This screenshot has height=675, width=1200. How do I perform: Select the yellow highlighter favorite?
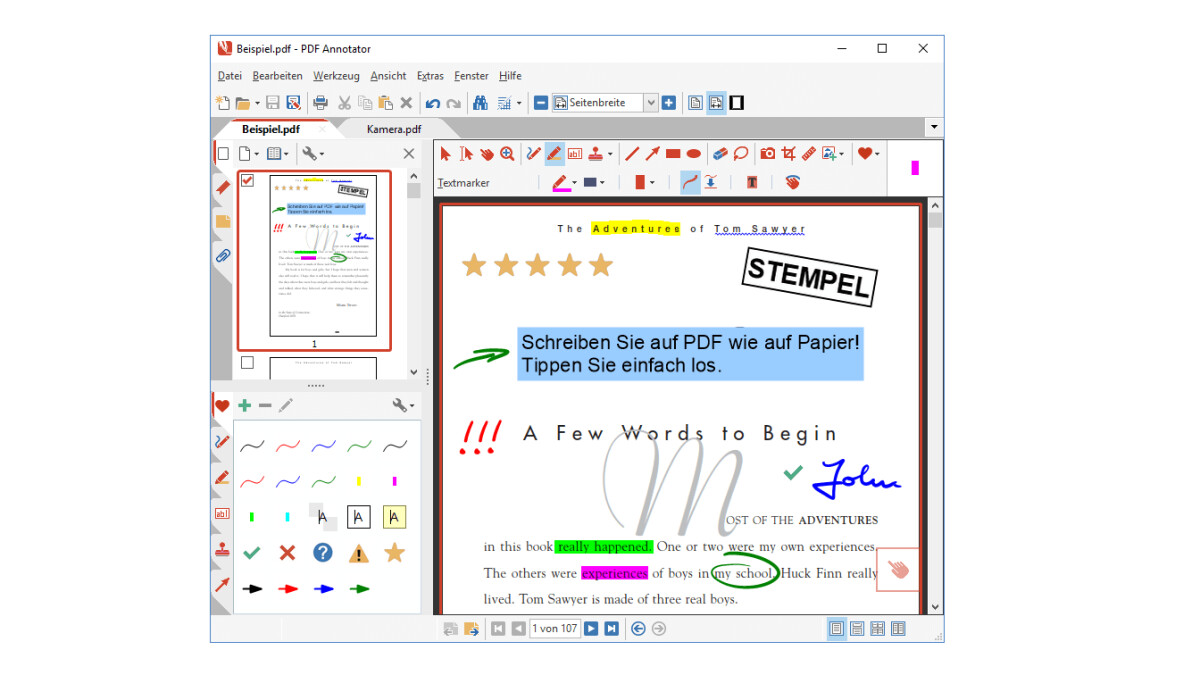pos(359,481)
